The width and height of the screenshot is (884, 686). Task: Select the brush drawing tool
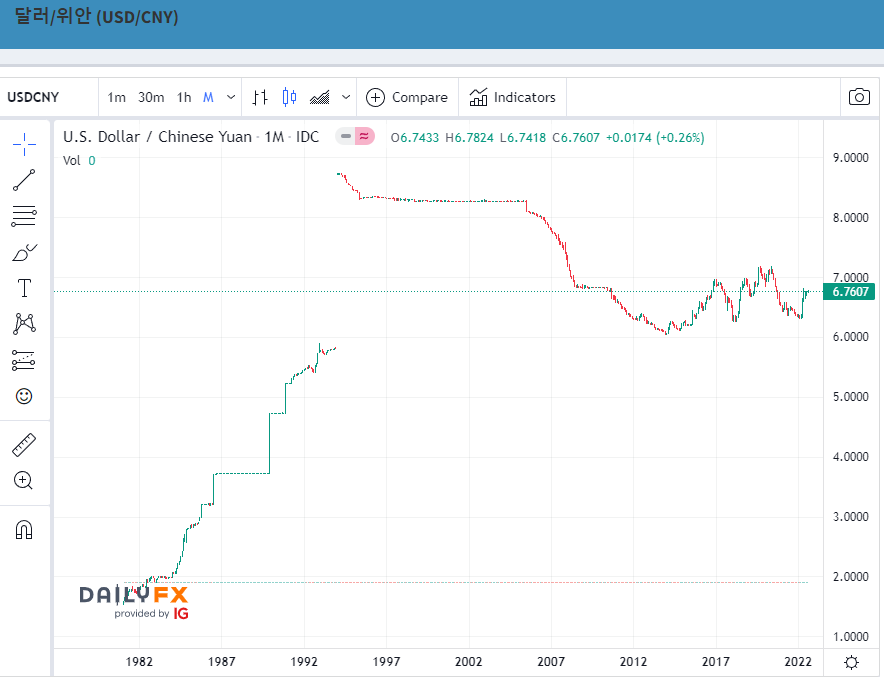(24, 253)
